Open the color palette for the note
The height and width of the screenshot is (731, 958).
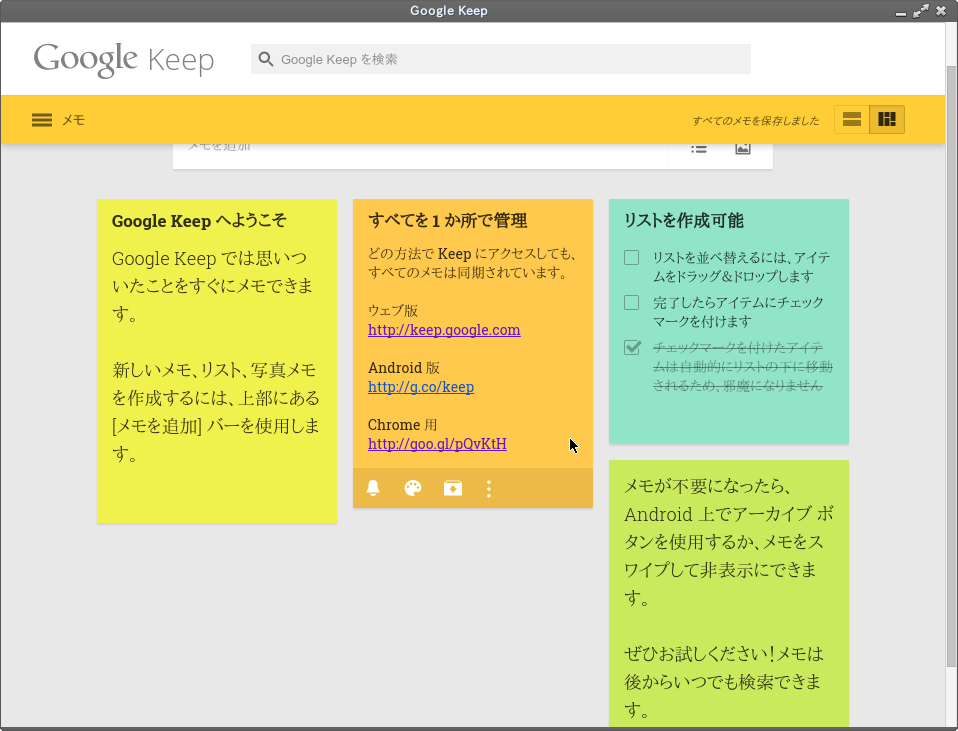(413, 488)
